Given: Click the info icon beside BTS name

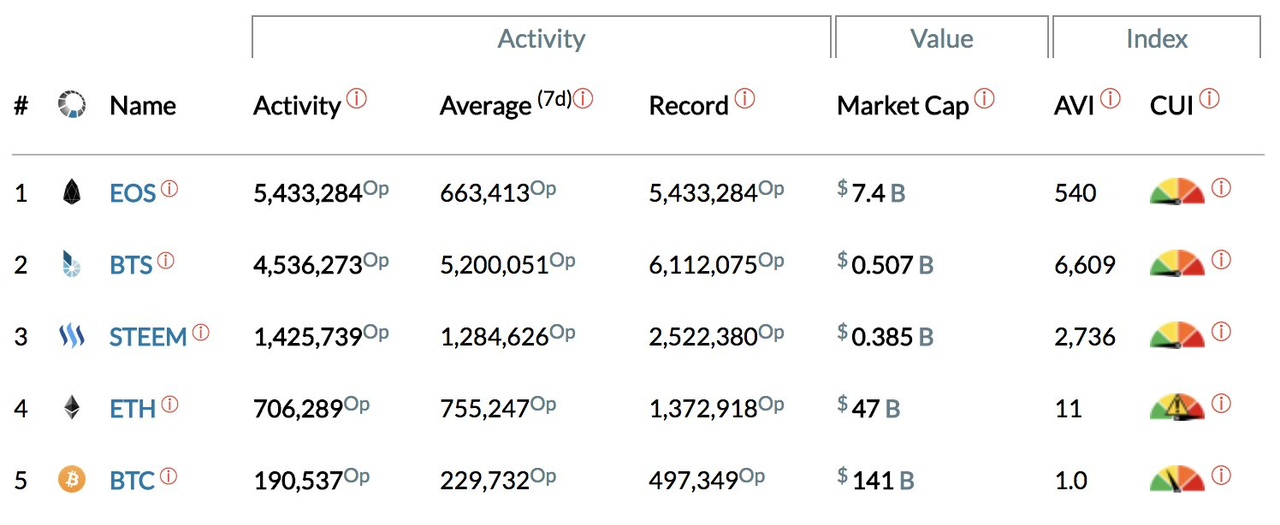Looking at the screenshot, I should click(165, 260).
